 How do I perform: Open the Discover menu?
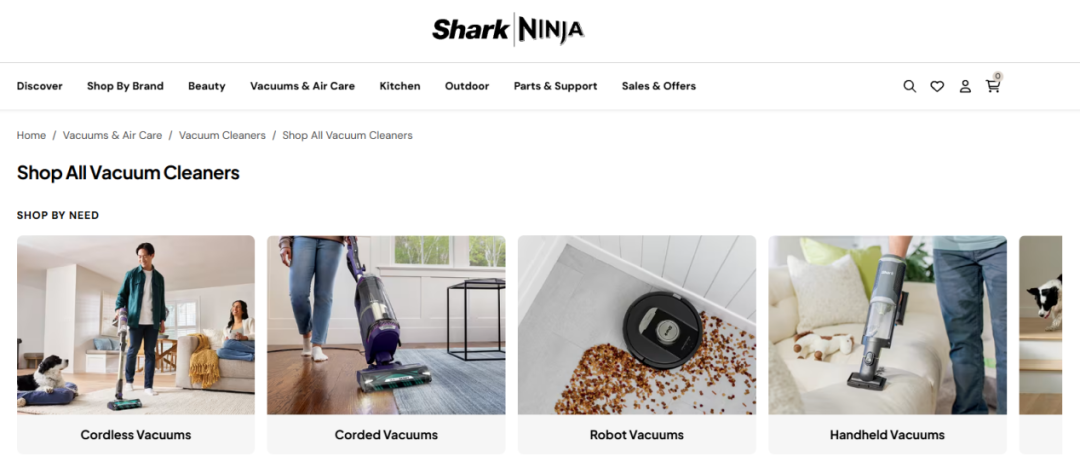(39, 86)
